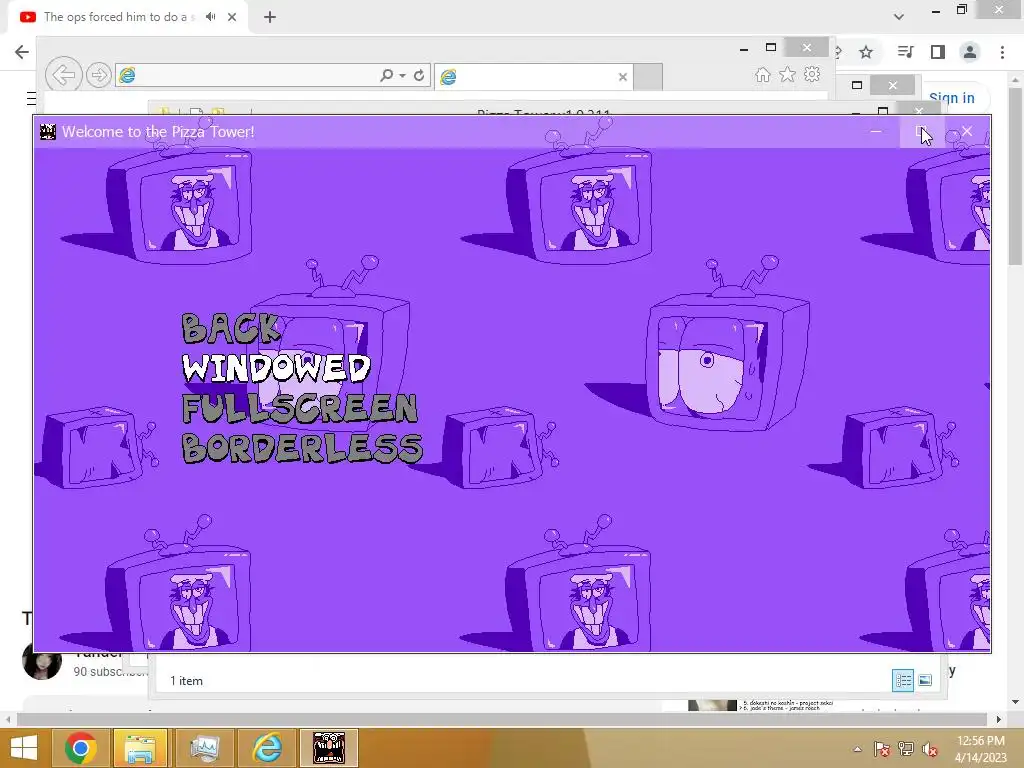Screen dimensions: 1024x768
Task: Click the Pizza Tower title bar icon
Action: click(x=48, y=132)
